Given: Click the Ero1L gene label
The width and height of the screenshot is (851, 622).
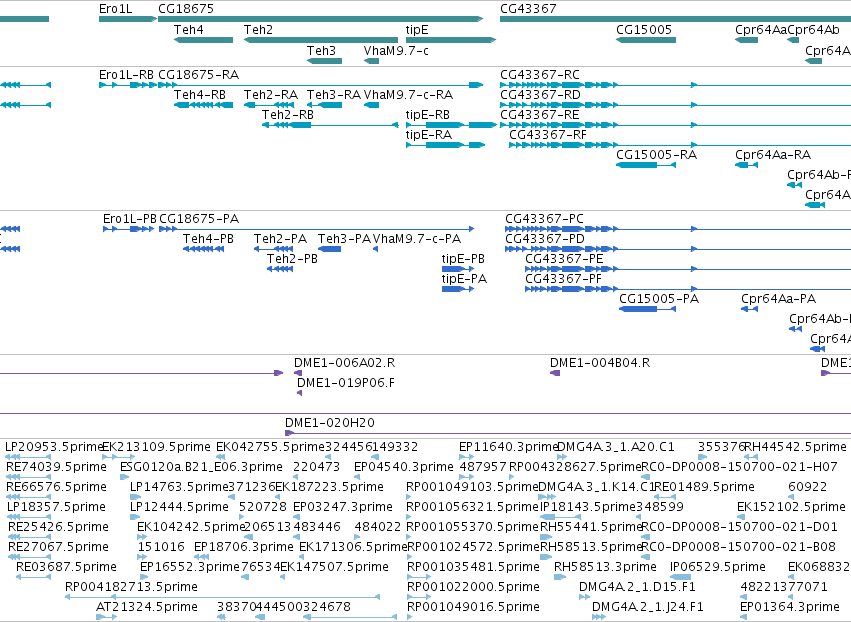Looking at the screenshot, I should pyautogui.click(x=115, y=9).
